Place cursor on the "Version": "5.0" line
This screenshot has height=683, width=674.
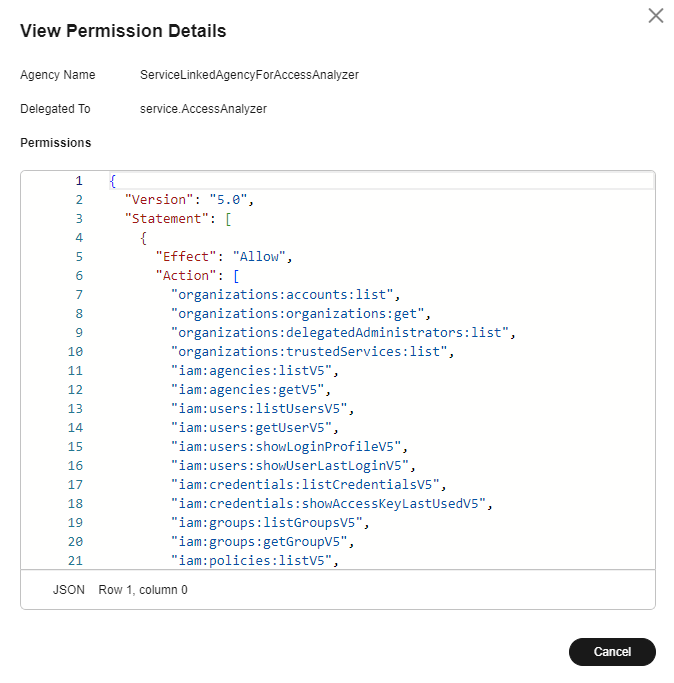pyautogui.click(x=190, y=199)
